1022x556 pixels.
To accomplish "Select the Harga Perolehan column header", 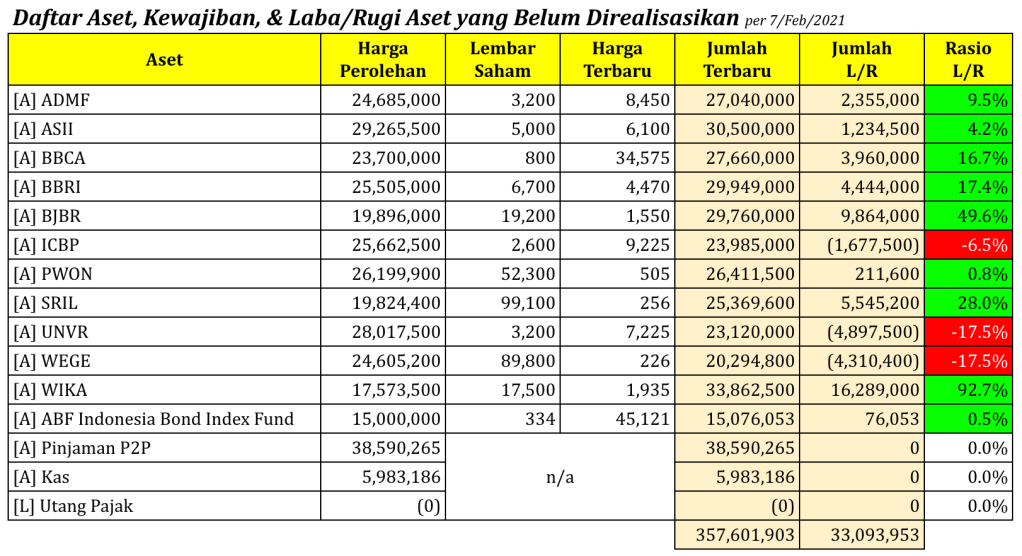I will click(383, 60).
